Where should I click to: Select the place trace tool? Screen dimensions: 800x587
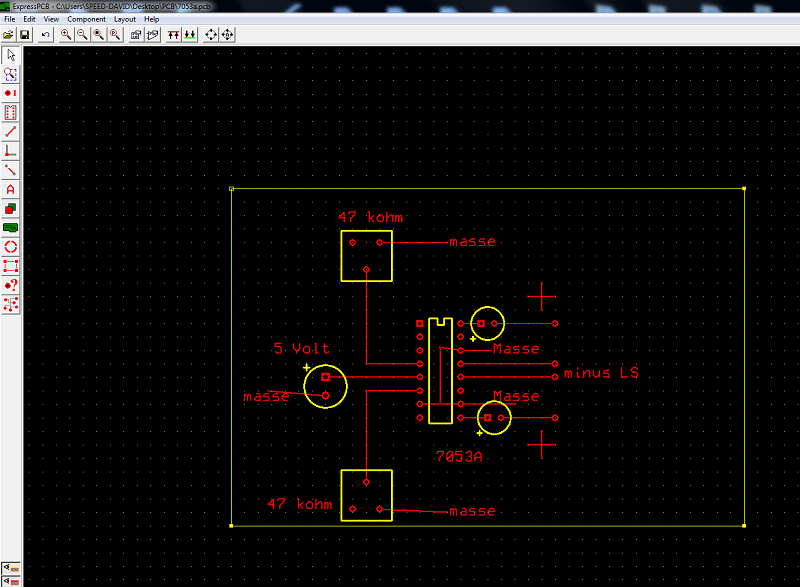[11, 132]
